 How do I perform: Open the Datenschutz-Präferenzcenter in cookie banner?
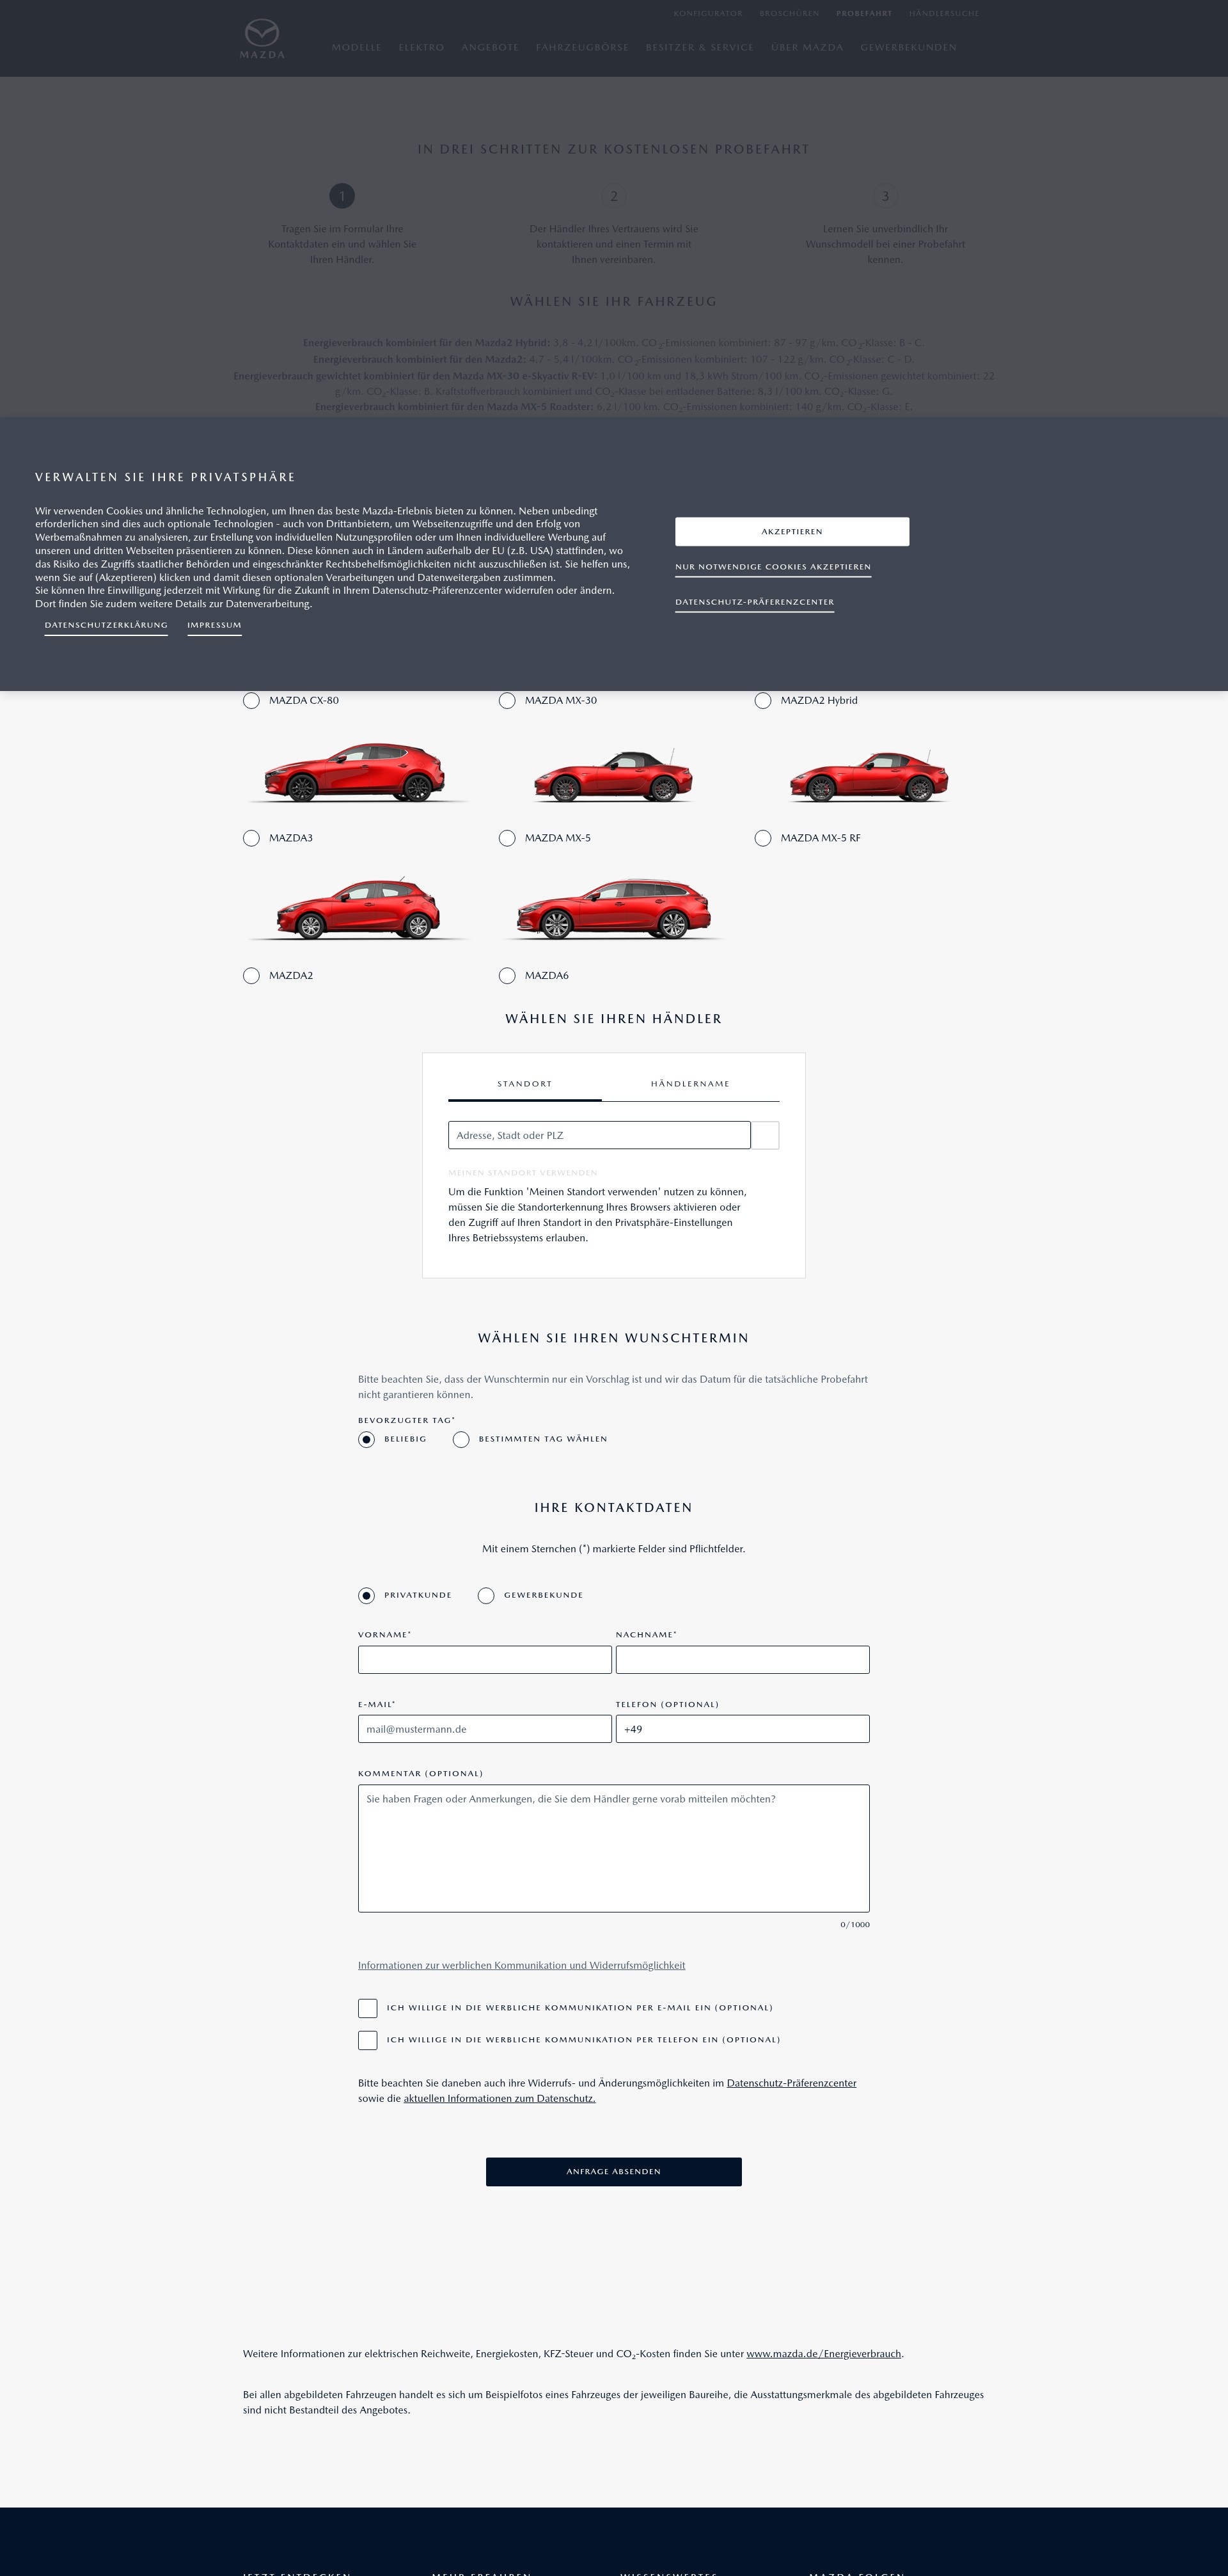[754, 602]
